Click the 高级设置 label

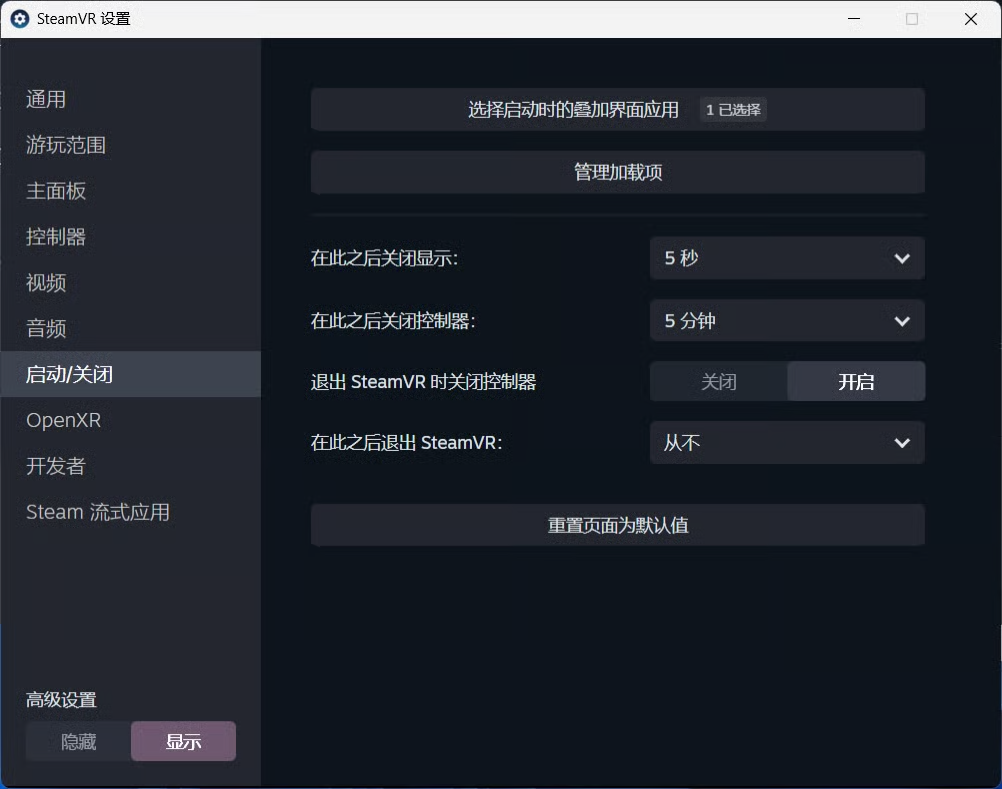pyautogui.click(x=61, y=700)
